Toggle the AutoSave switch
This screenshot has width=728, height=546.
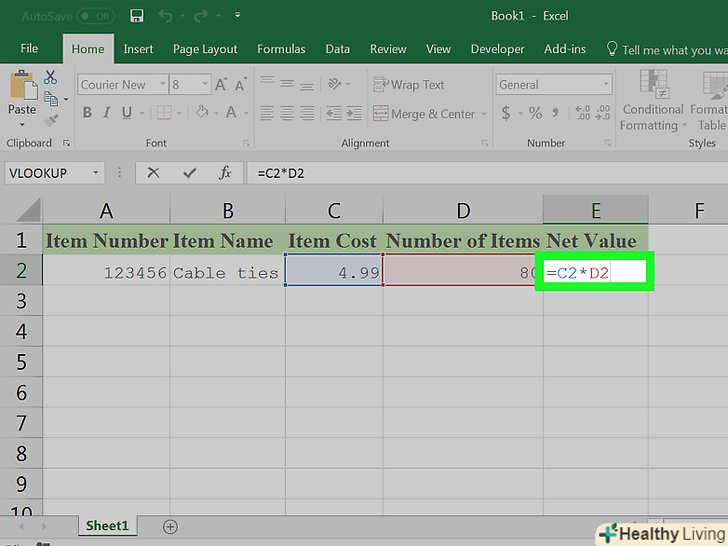(x=96, y=16)
